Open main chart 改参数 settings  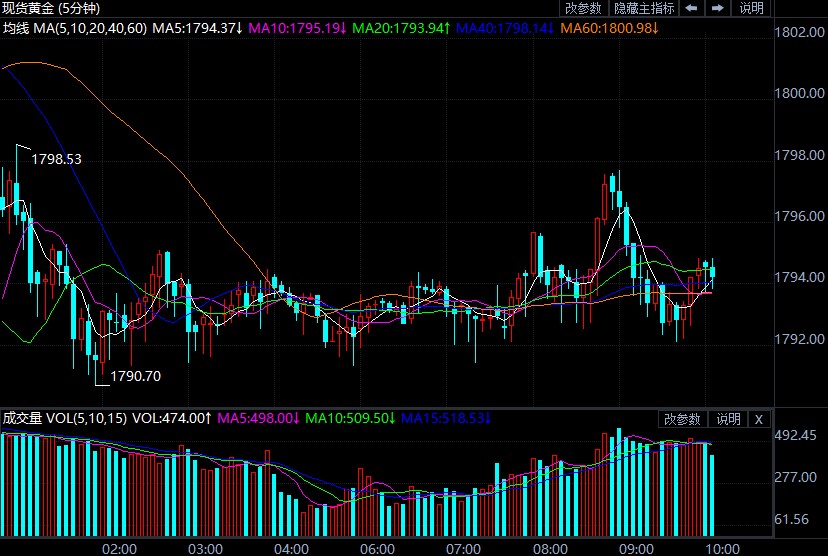coord(583,8)
